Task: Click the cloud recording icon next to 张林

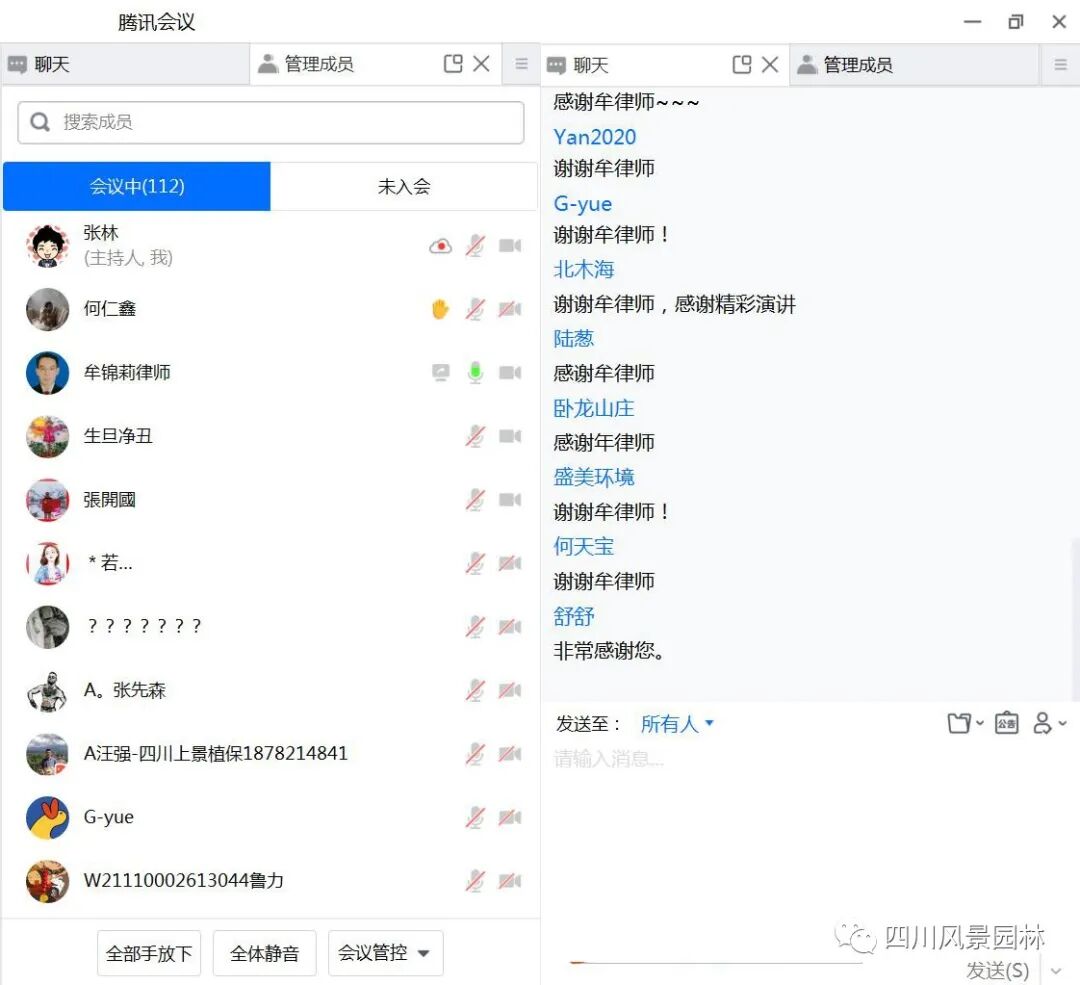Action: (x=438, y=245)
